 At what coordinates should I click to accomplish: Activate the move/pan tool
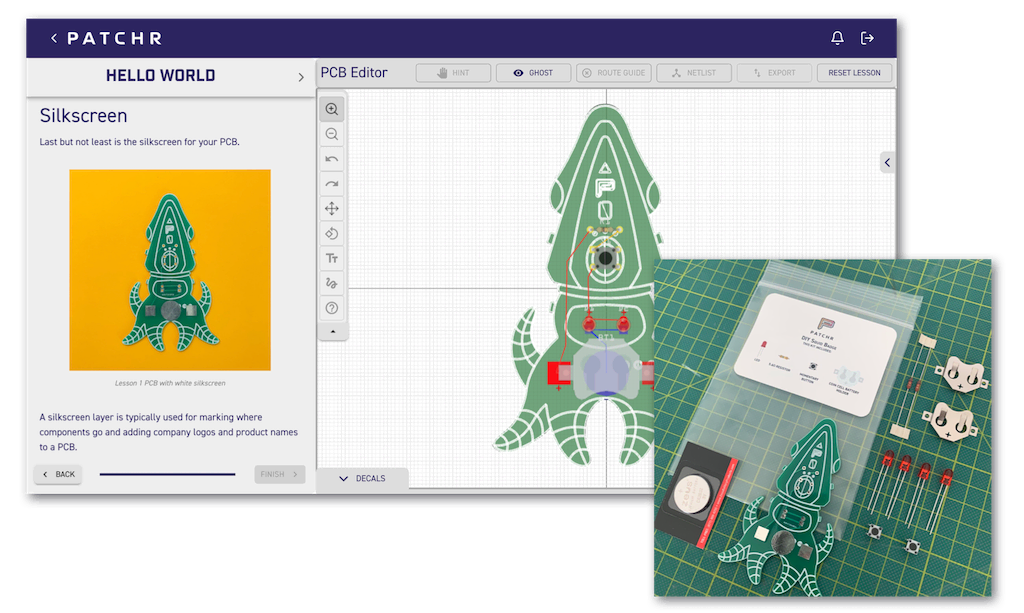tap(332, 209)
